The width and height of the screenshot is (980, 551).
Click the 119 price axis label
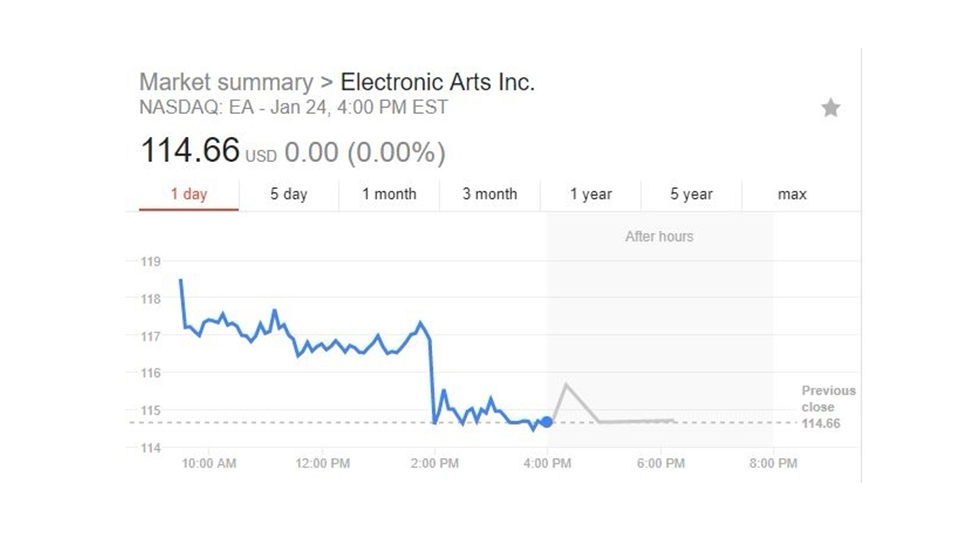pyautogui.click(x=151, y=262)
